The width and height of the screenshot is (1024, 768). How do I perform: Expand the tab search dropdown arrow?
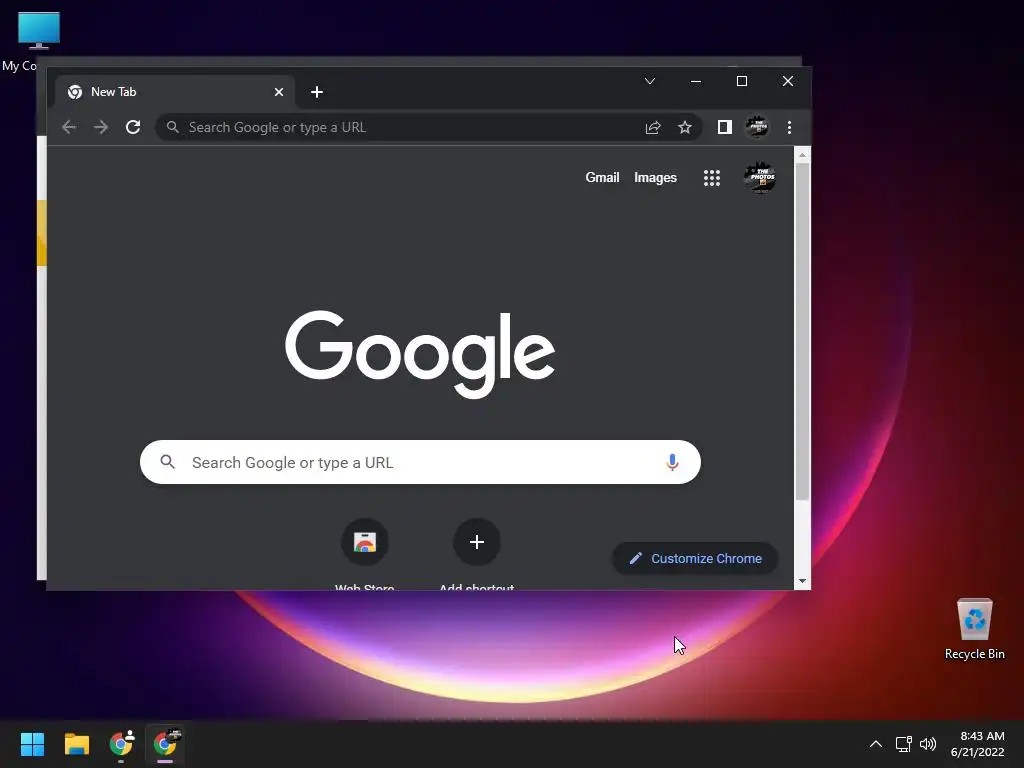[x=650, y=81]
